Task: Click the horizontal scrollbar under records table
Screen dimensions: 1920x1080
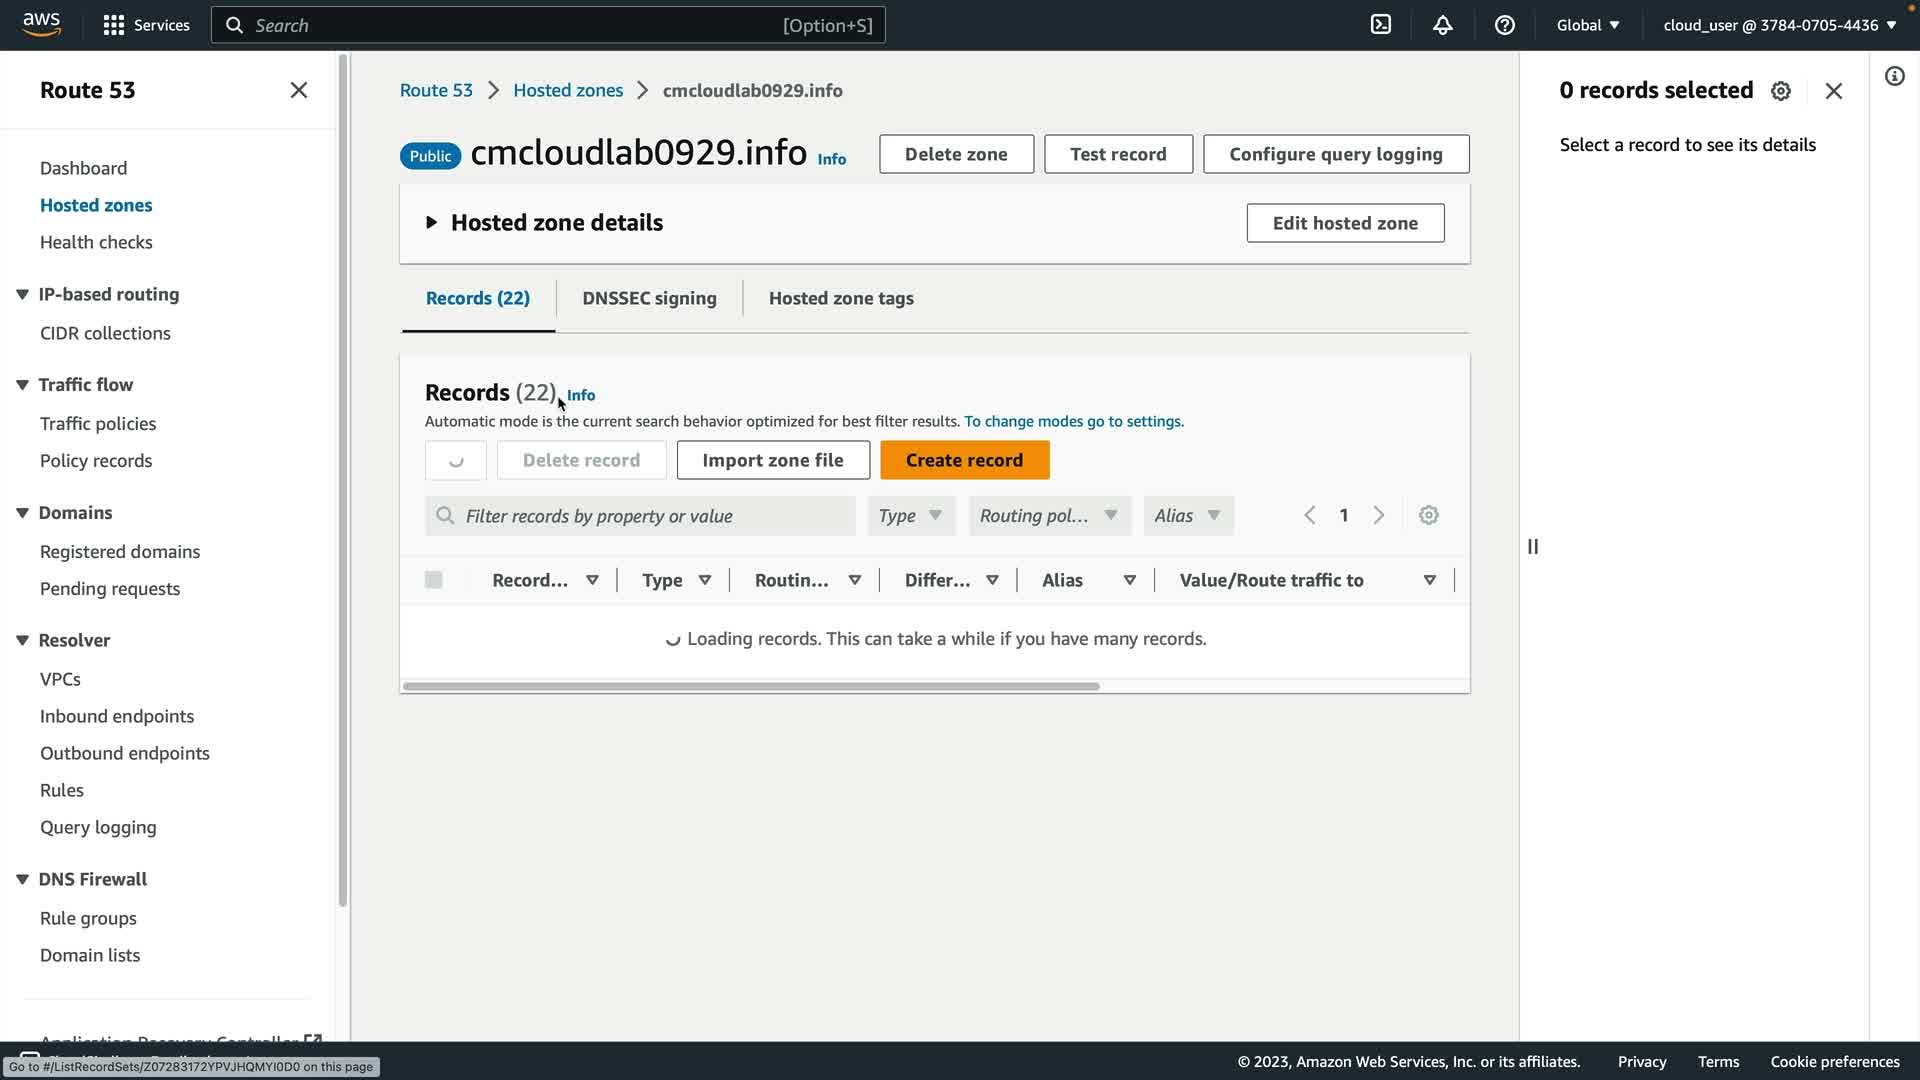Action: click(x=750, y=686)
